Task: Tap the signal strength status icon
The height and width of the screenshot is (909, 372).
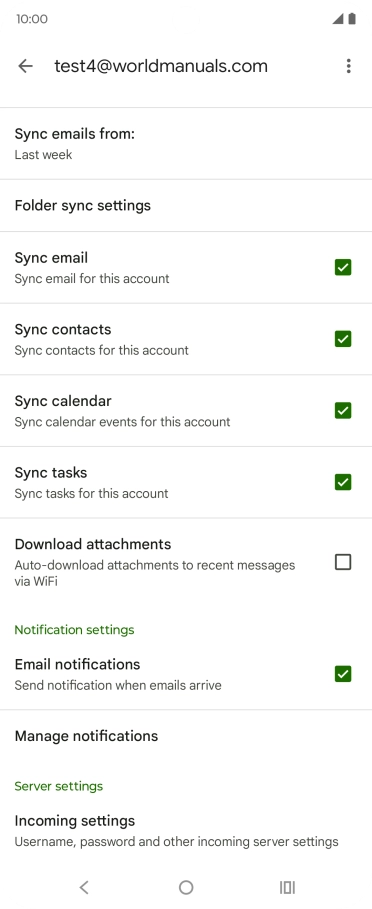Action: pos(338,19)
